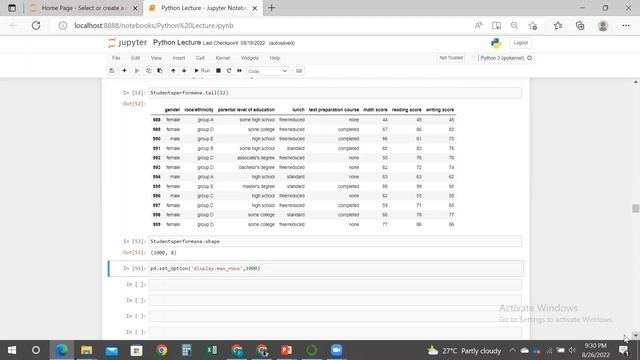
Task: Open the Help menu
Action: [x=275, y=58]
